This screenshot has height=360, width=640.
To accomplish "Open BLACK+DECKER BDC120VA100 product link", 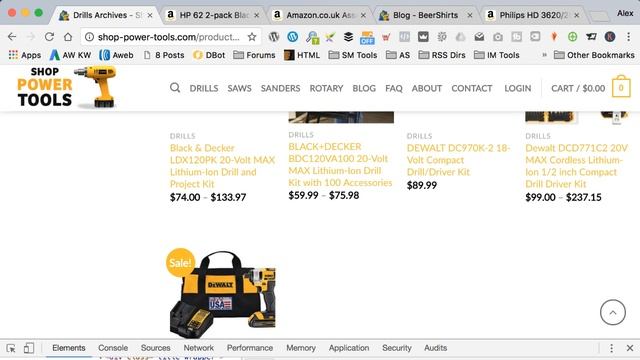I will click(340, 164).
